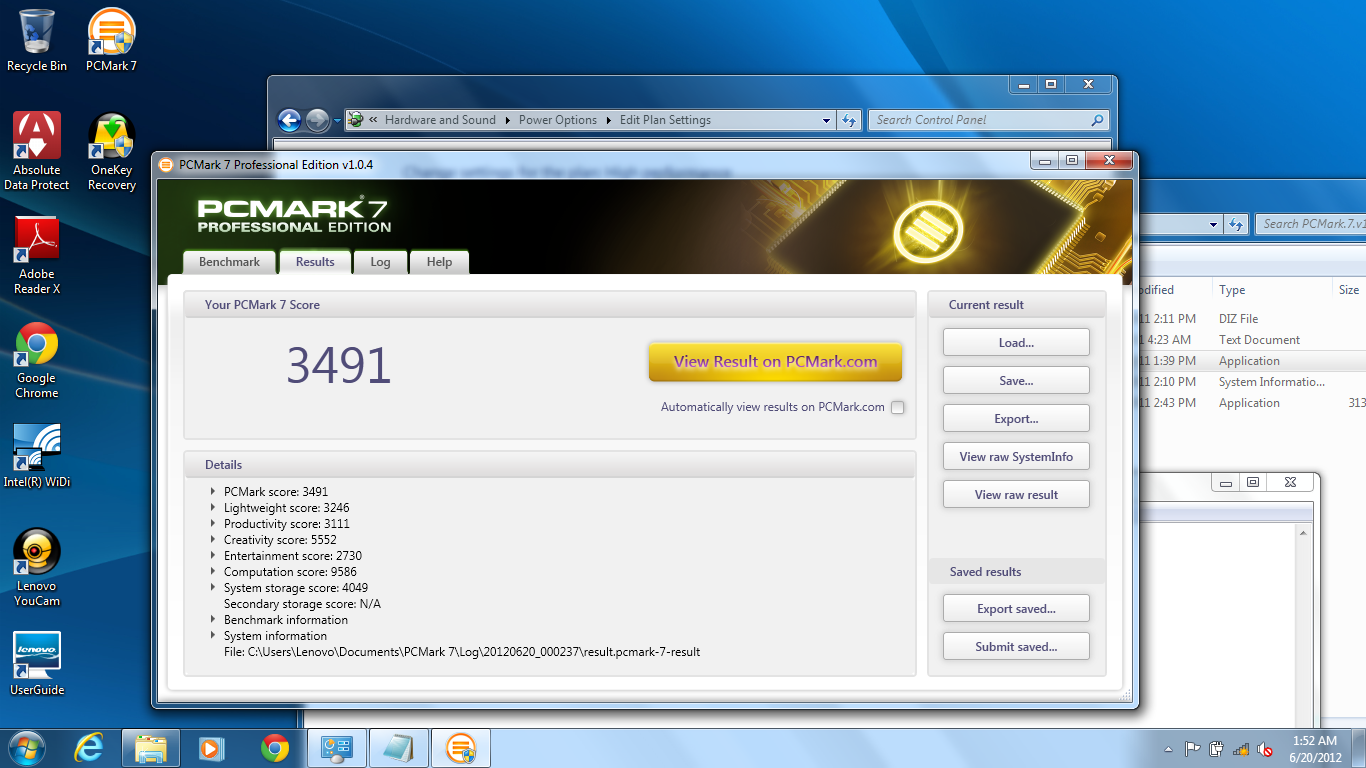Click the Save... button
This screenshot has height=768, width=1366.
[x=1016, y=381]
